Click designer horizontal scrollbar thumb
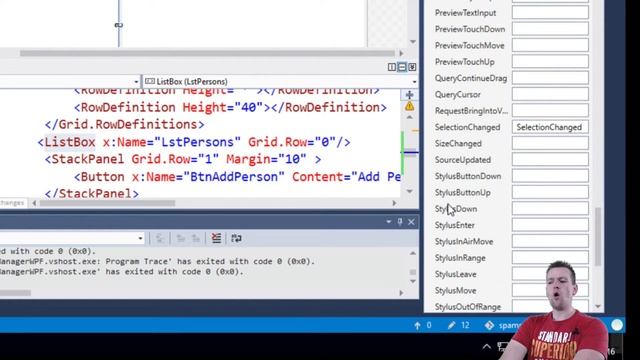The width and height of the screenshot is (640, 360). 207,53
